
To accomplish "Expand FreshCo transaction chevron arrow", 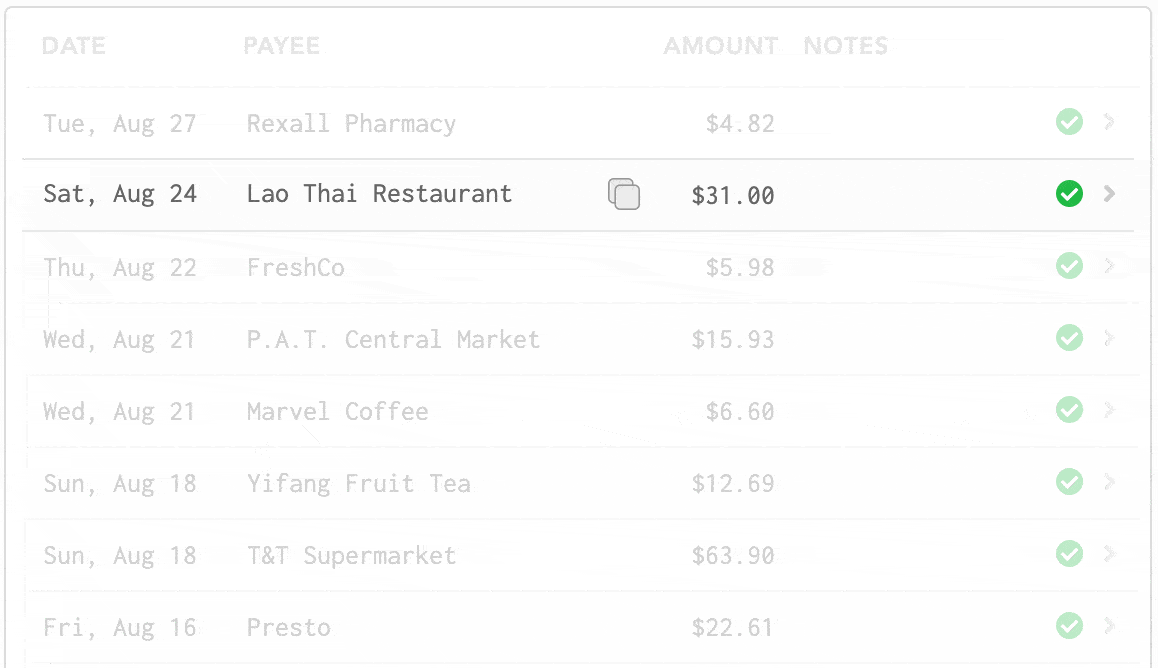I will click(x=1109, y=266).
